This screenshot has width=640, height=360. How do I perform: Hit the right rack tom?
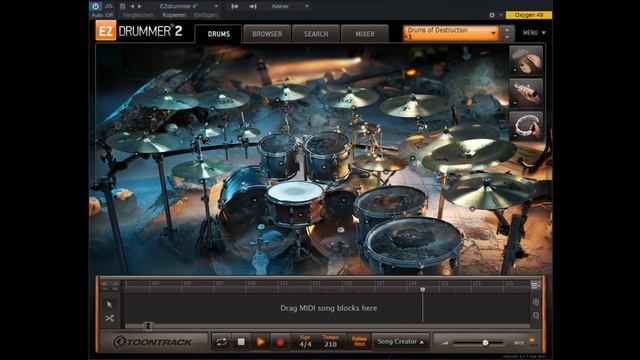328,155
